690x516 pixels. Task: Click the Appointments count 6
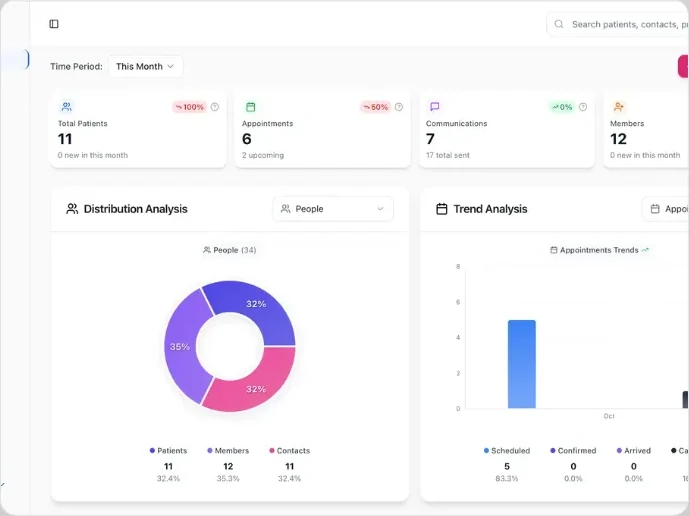coord(246,139)
